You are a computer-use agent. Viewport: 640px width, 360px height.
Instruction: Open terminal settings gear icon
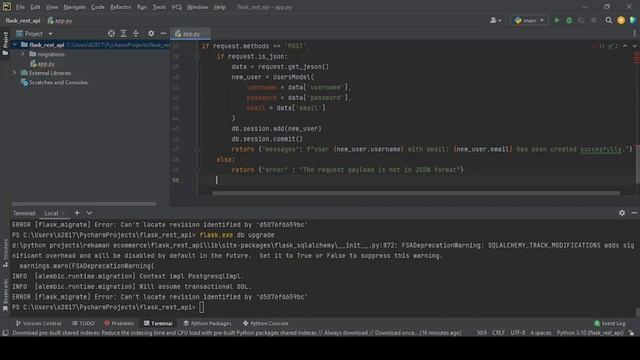(622, 213)
